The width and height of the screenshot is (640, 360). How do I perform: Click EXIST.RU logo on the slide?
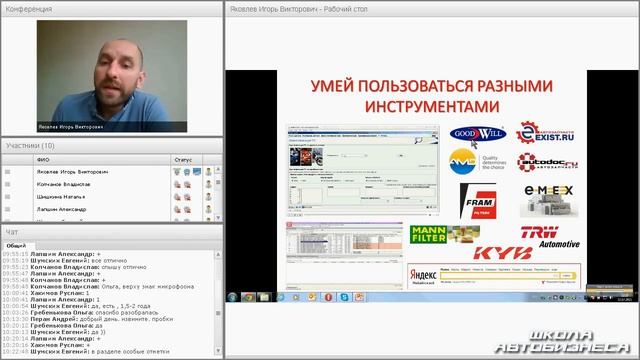point(545,133)
